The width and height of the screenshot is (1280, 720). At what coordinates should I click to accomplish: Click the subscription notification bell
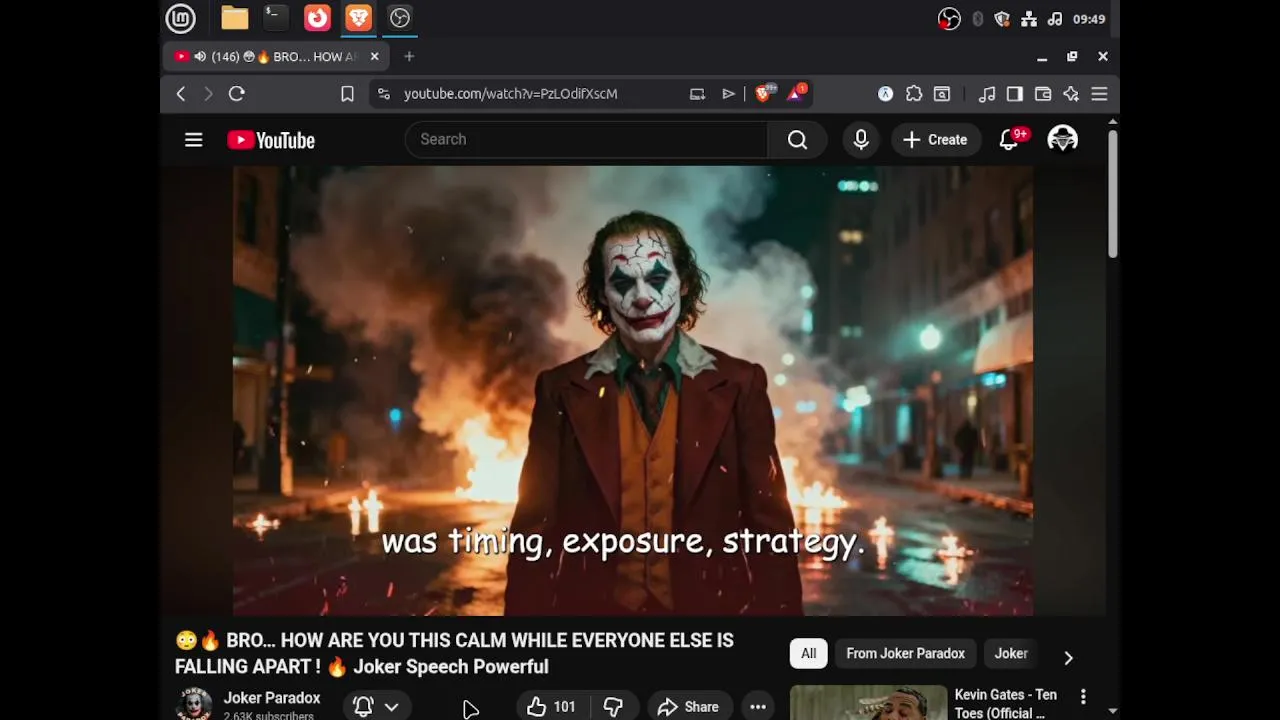(363, 707)
